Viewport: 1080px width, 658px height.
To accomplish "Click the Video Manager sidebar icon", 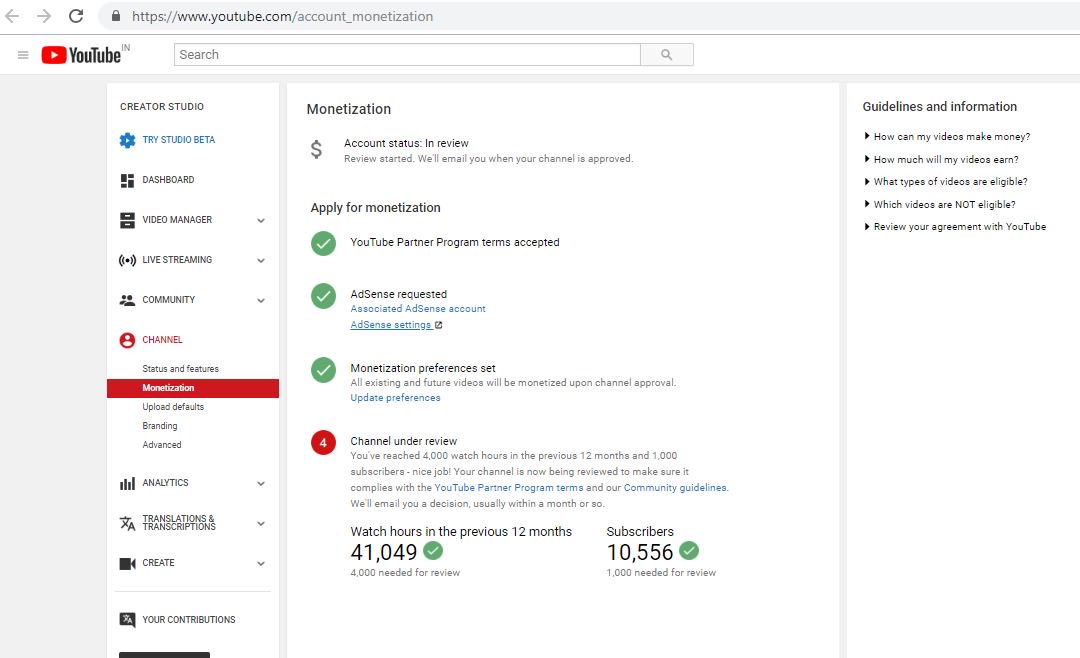I will click(x=127, y=220).
